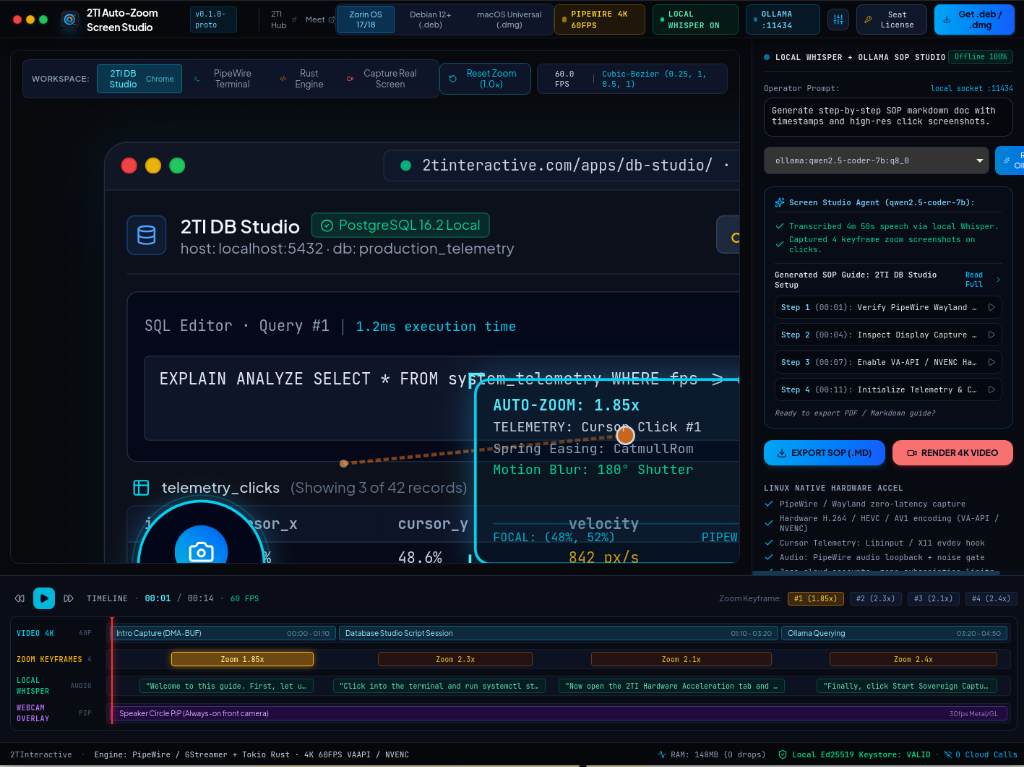
Task: Click the shield icon beside Local Ed25519 Keystore
Action: pos(782,755)
